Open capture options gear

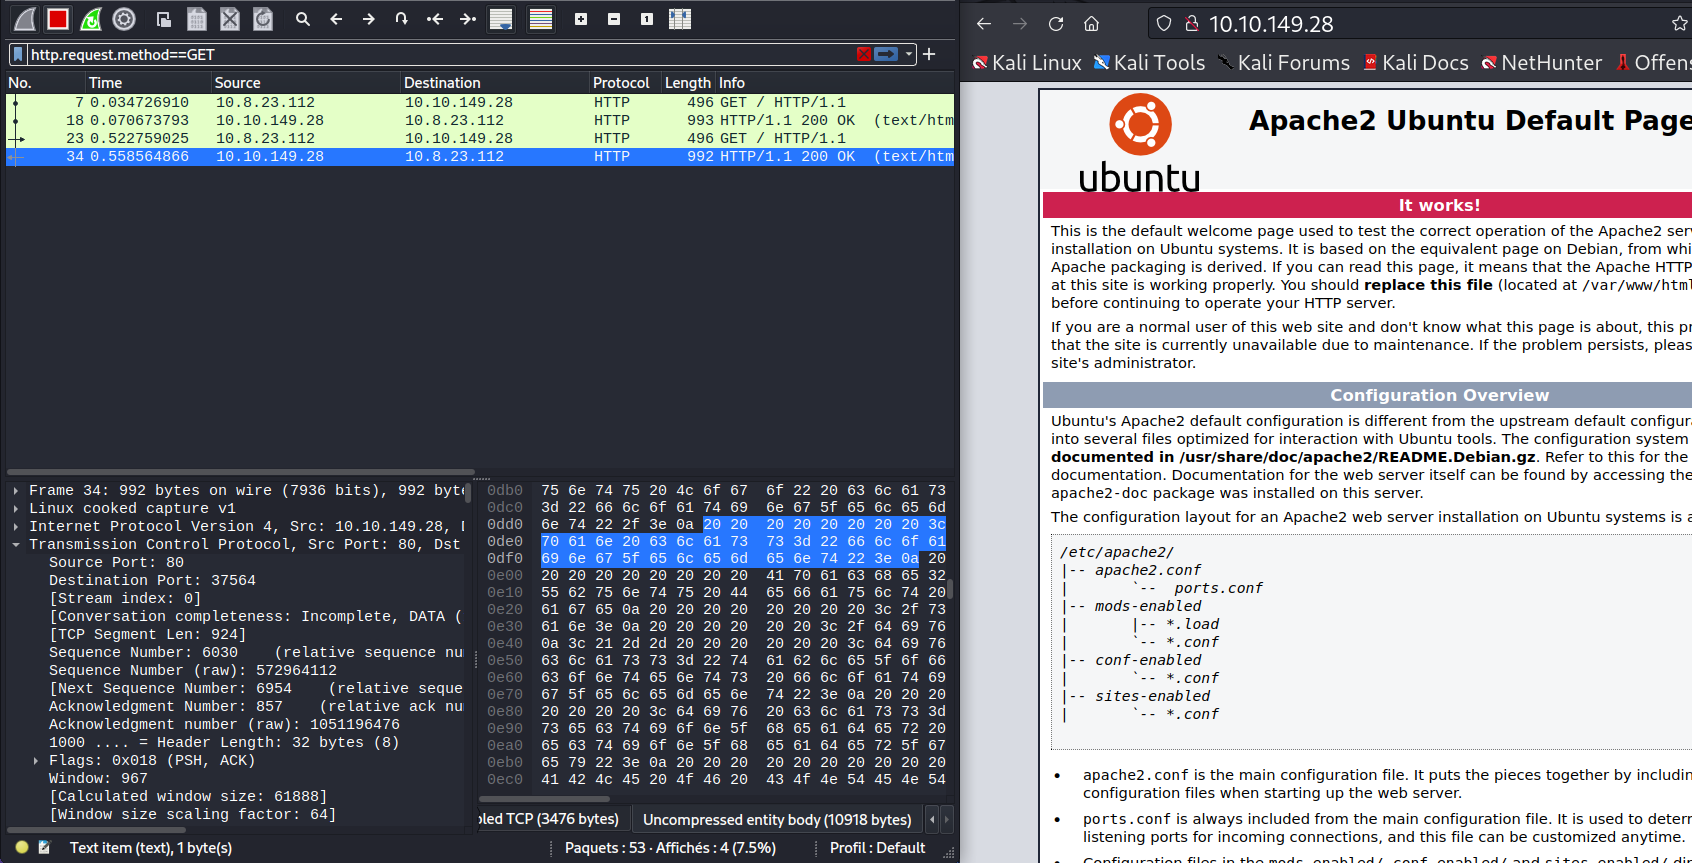click(x=124, y=19)
